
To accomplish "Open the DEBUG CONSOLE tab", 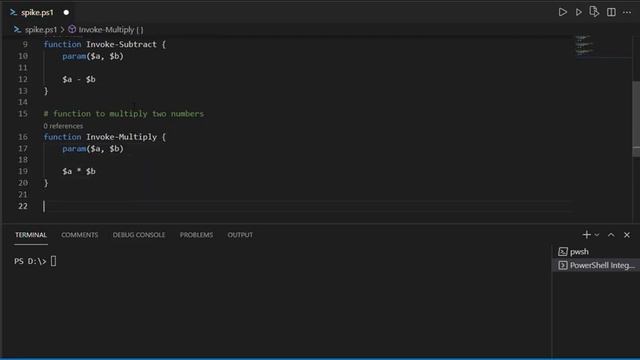I will coord(139,235).
